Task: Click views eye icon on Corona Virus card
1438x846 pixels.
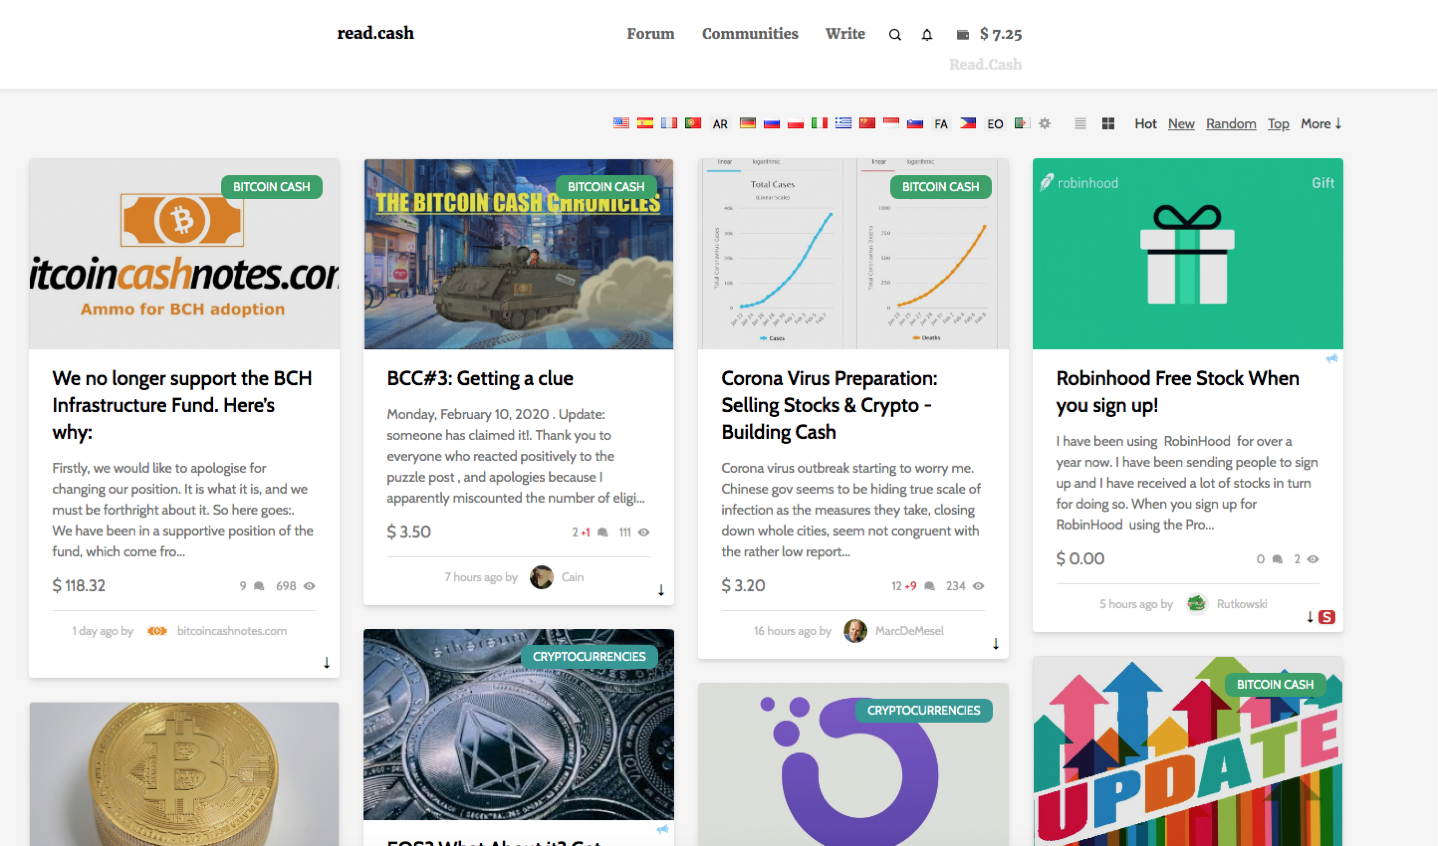Action: [x=979, y=586]
